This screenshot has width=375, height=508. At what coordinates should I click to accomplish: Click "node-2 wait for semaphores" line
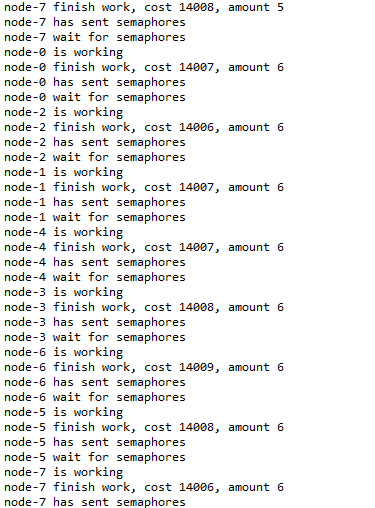(x=95, y=157)
